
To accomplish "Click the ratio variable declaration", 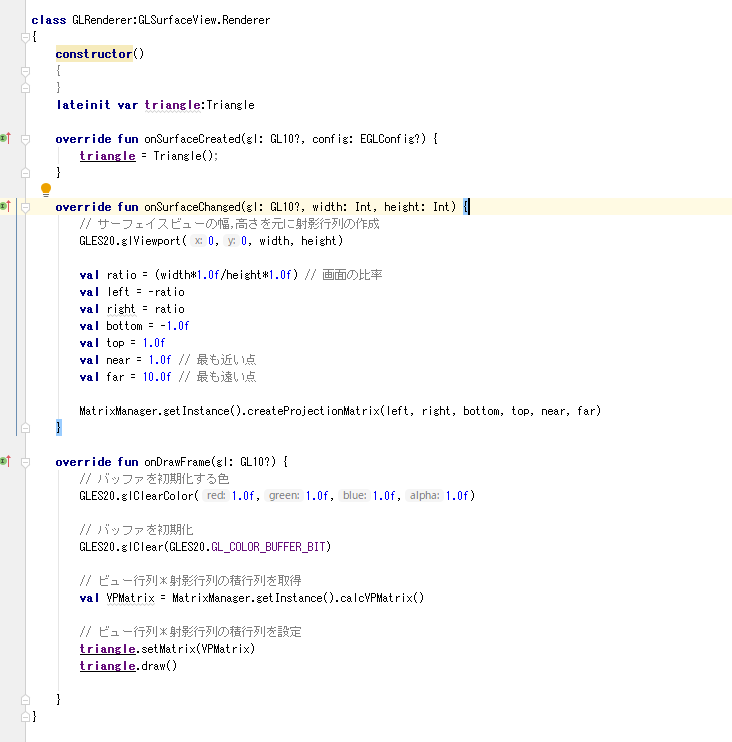I will (122, 275).
